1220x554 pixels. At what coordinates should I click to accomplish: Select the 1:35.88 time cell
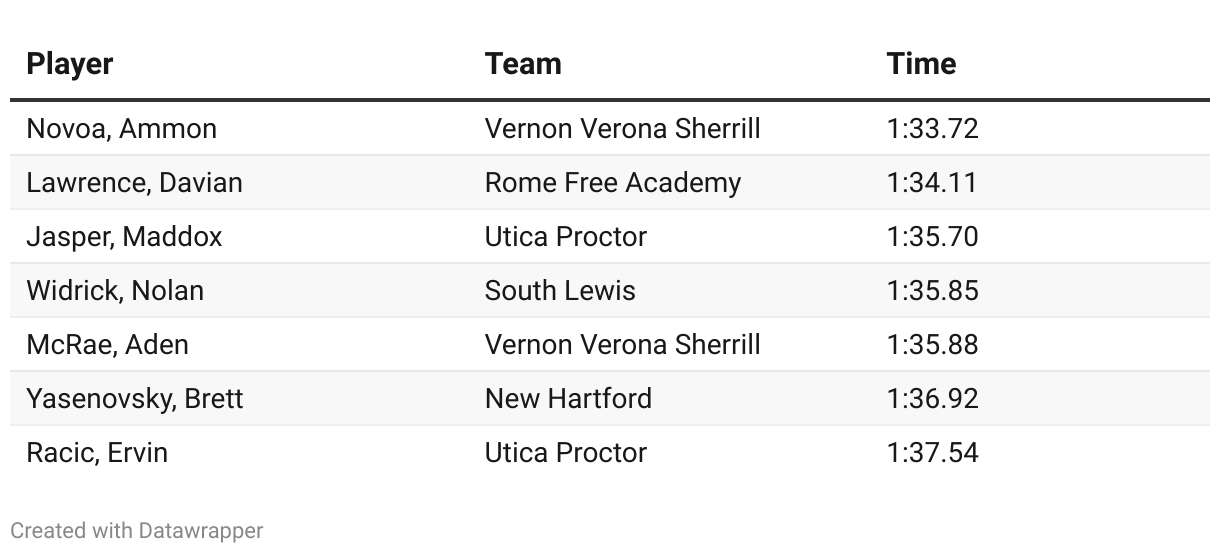point(932,345)
